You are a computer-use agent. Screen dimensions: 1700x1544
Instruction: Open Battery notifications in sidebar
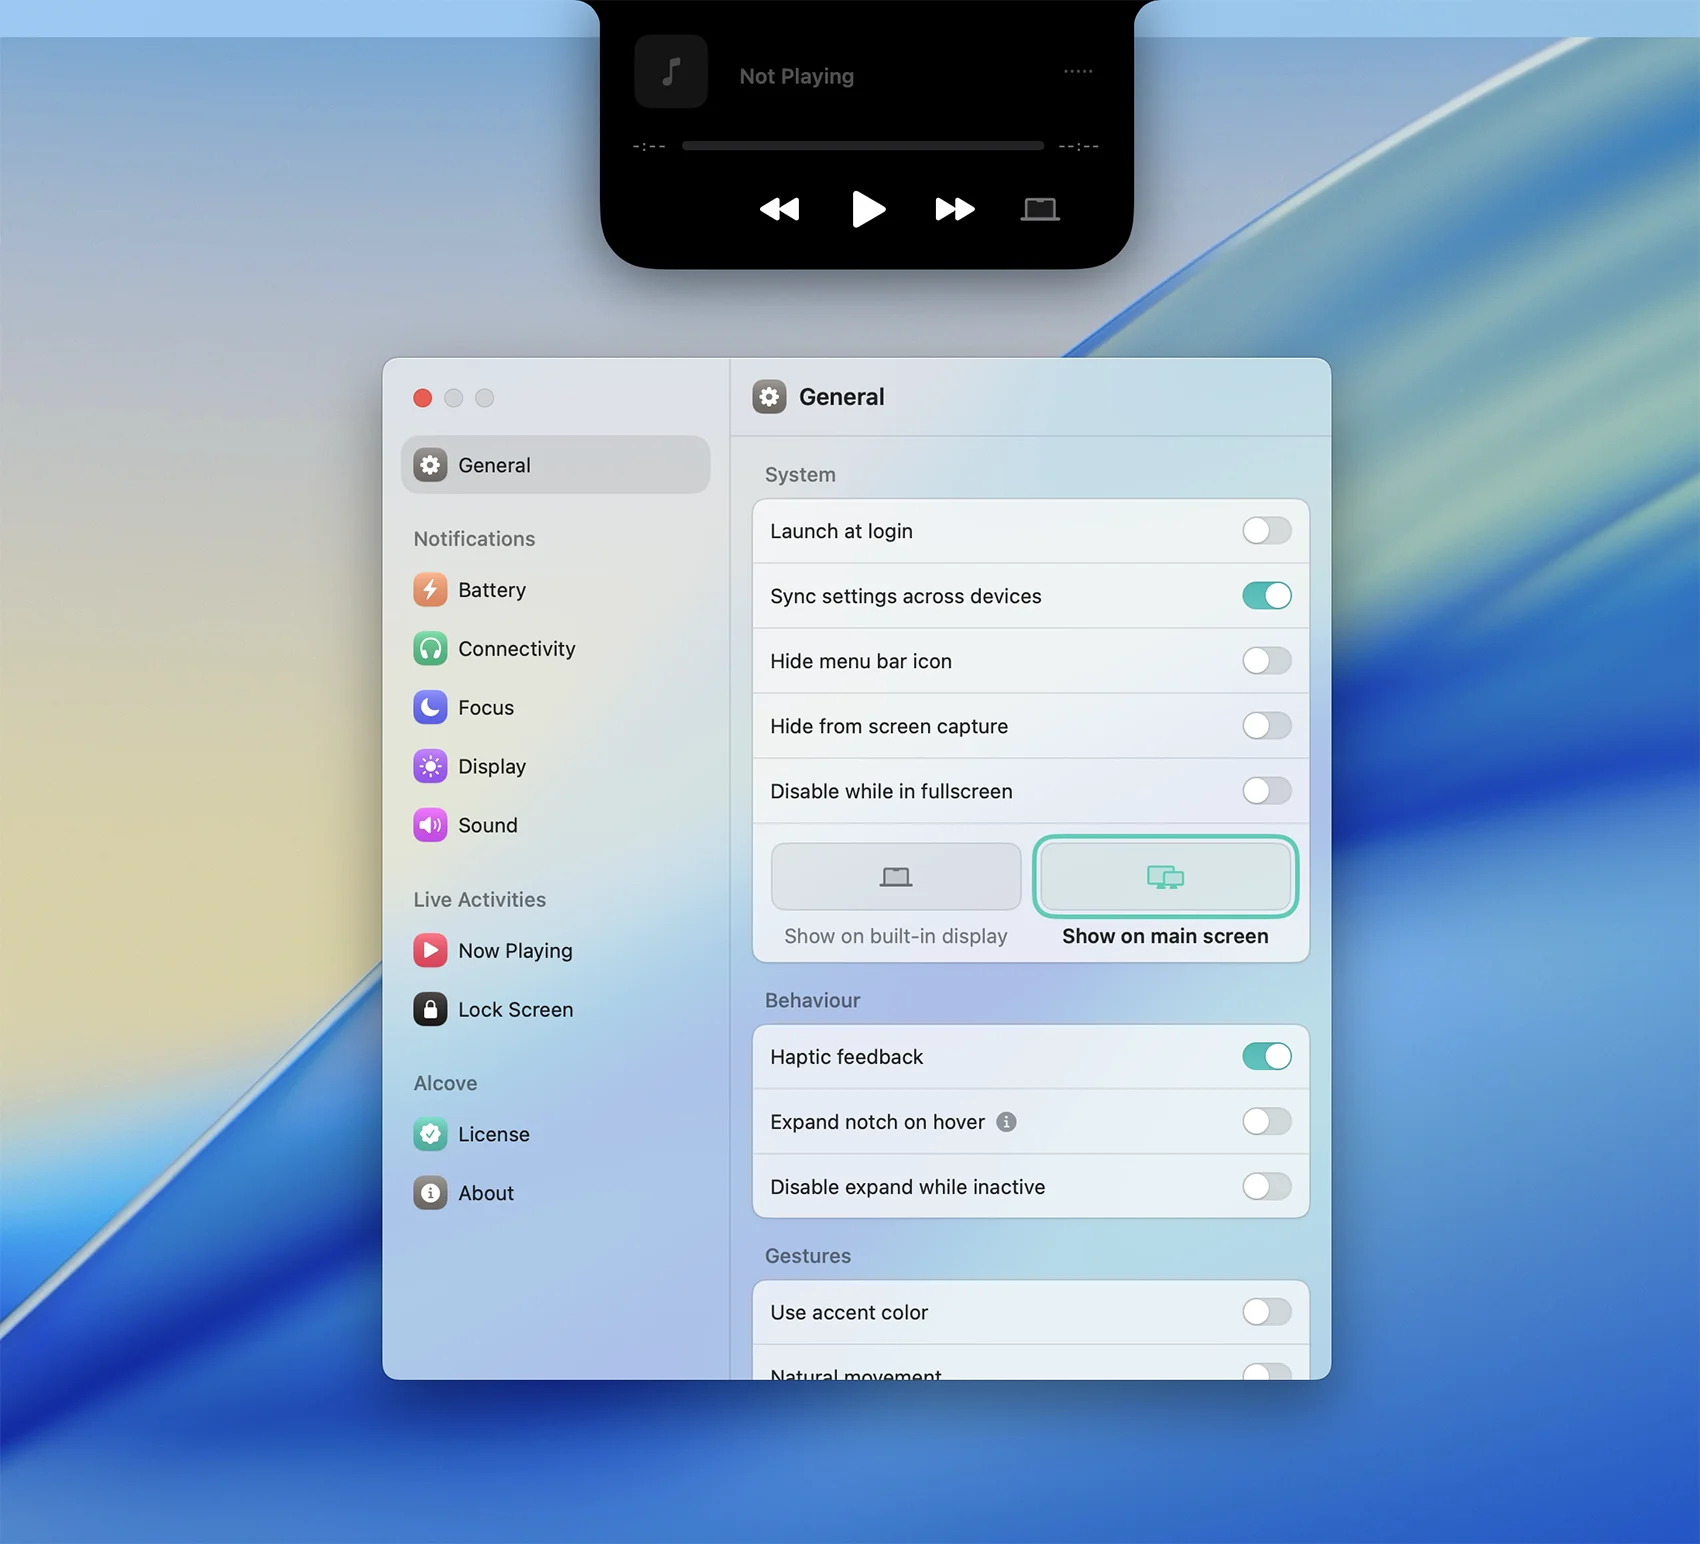[491, 590]
